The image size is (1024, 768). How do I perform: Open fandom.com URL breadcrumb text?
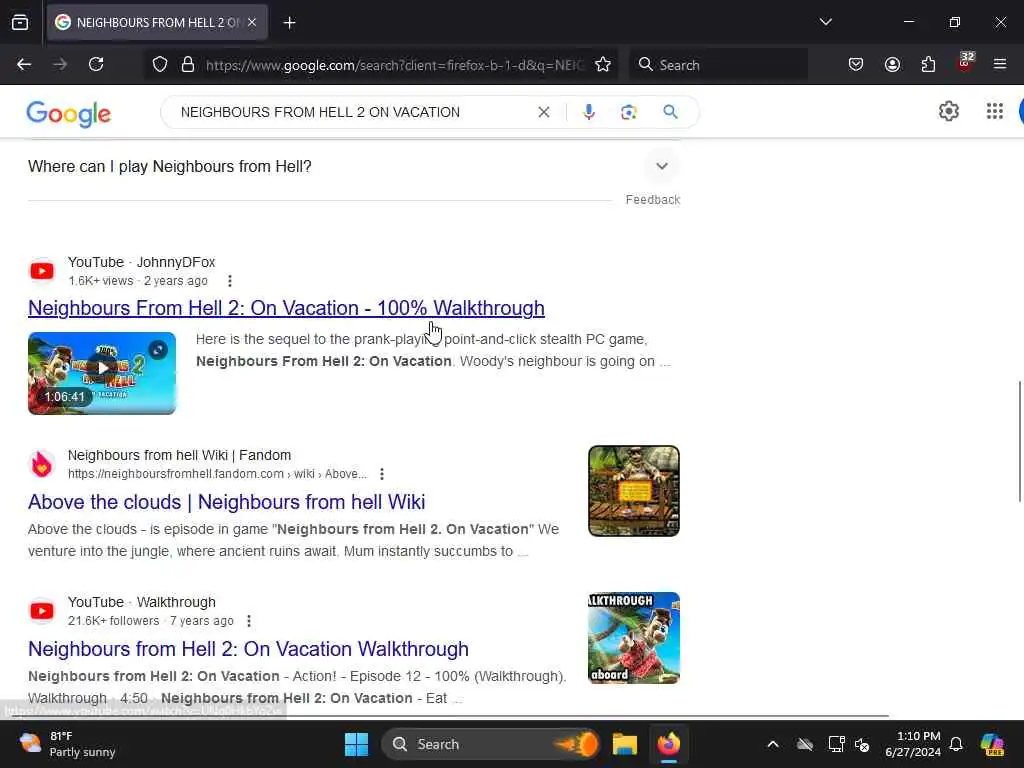click(x=217, y=474)
